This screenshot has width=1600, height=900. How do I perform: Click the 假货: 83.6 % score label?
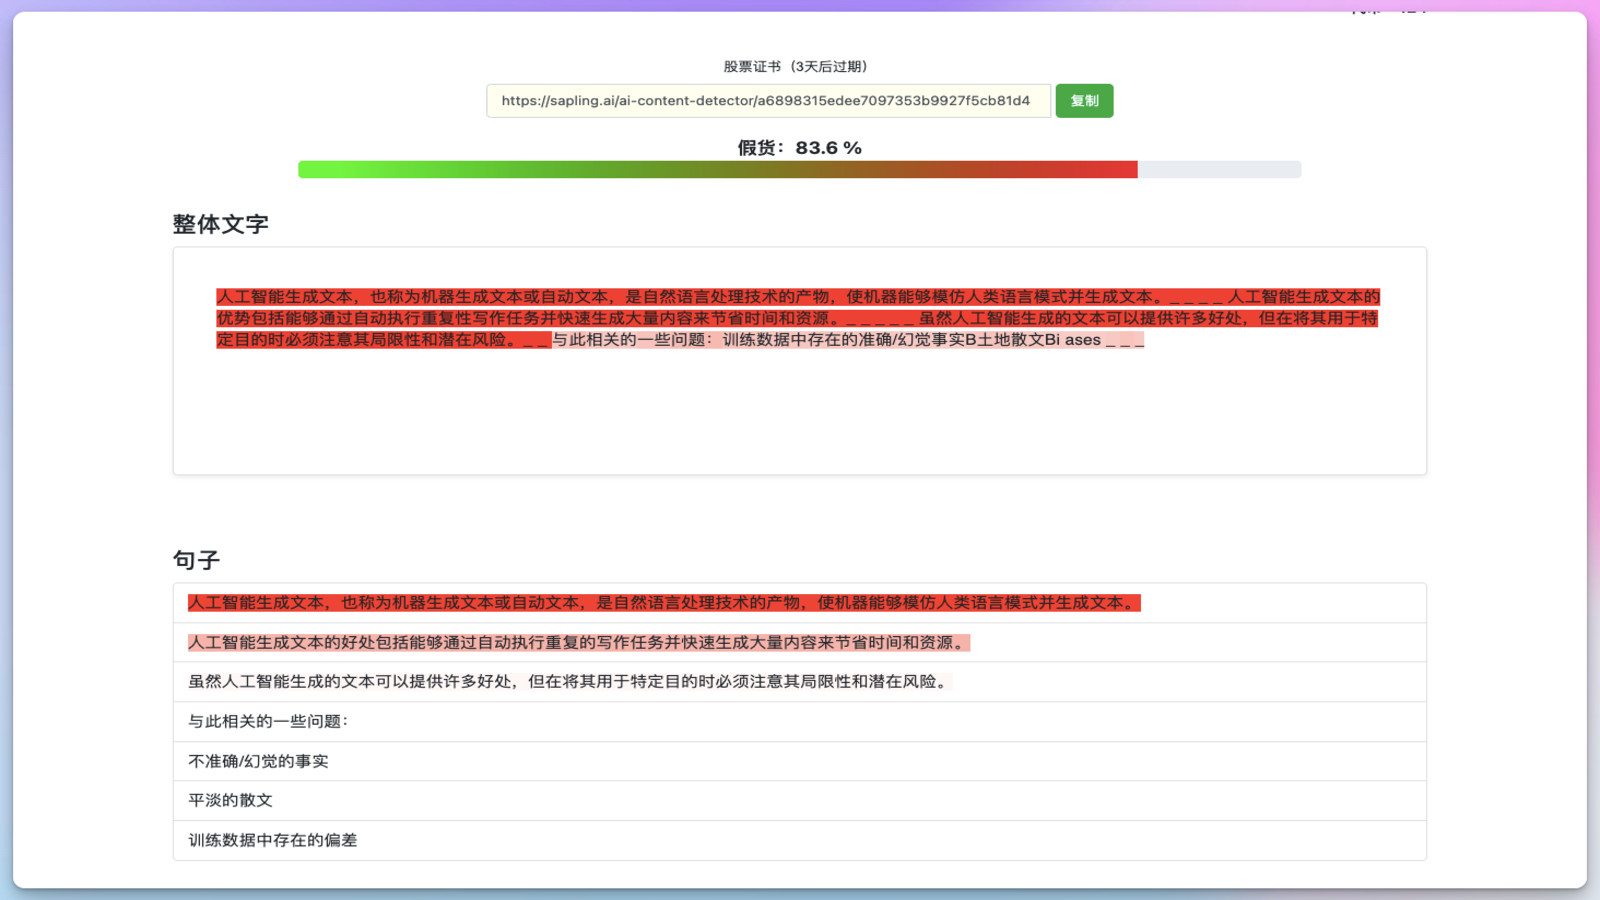click(799, 148)
